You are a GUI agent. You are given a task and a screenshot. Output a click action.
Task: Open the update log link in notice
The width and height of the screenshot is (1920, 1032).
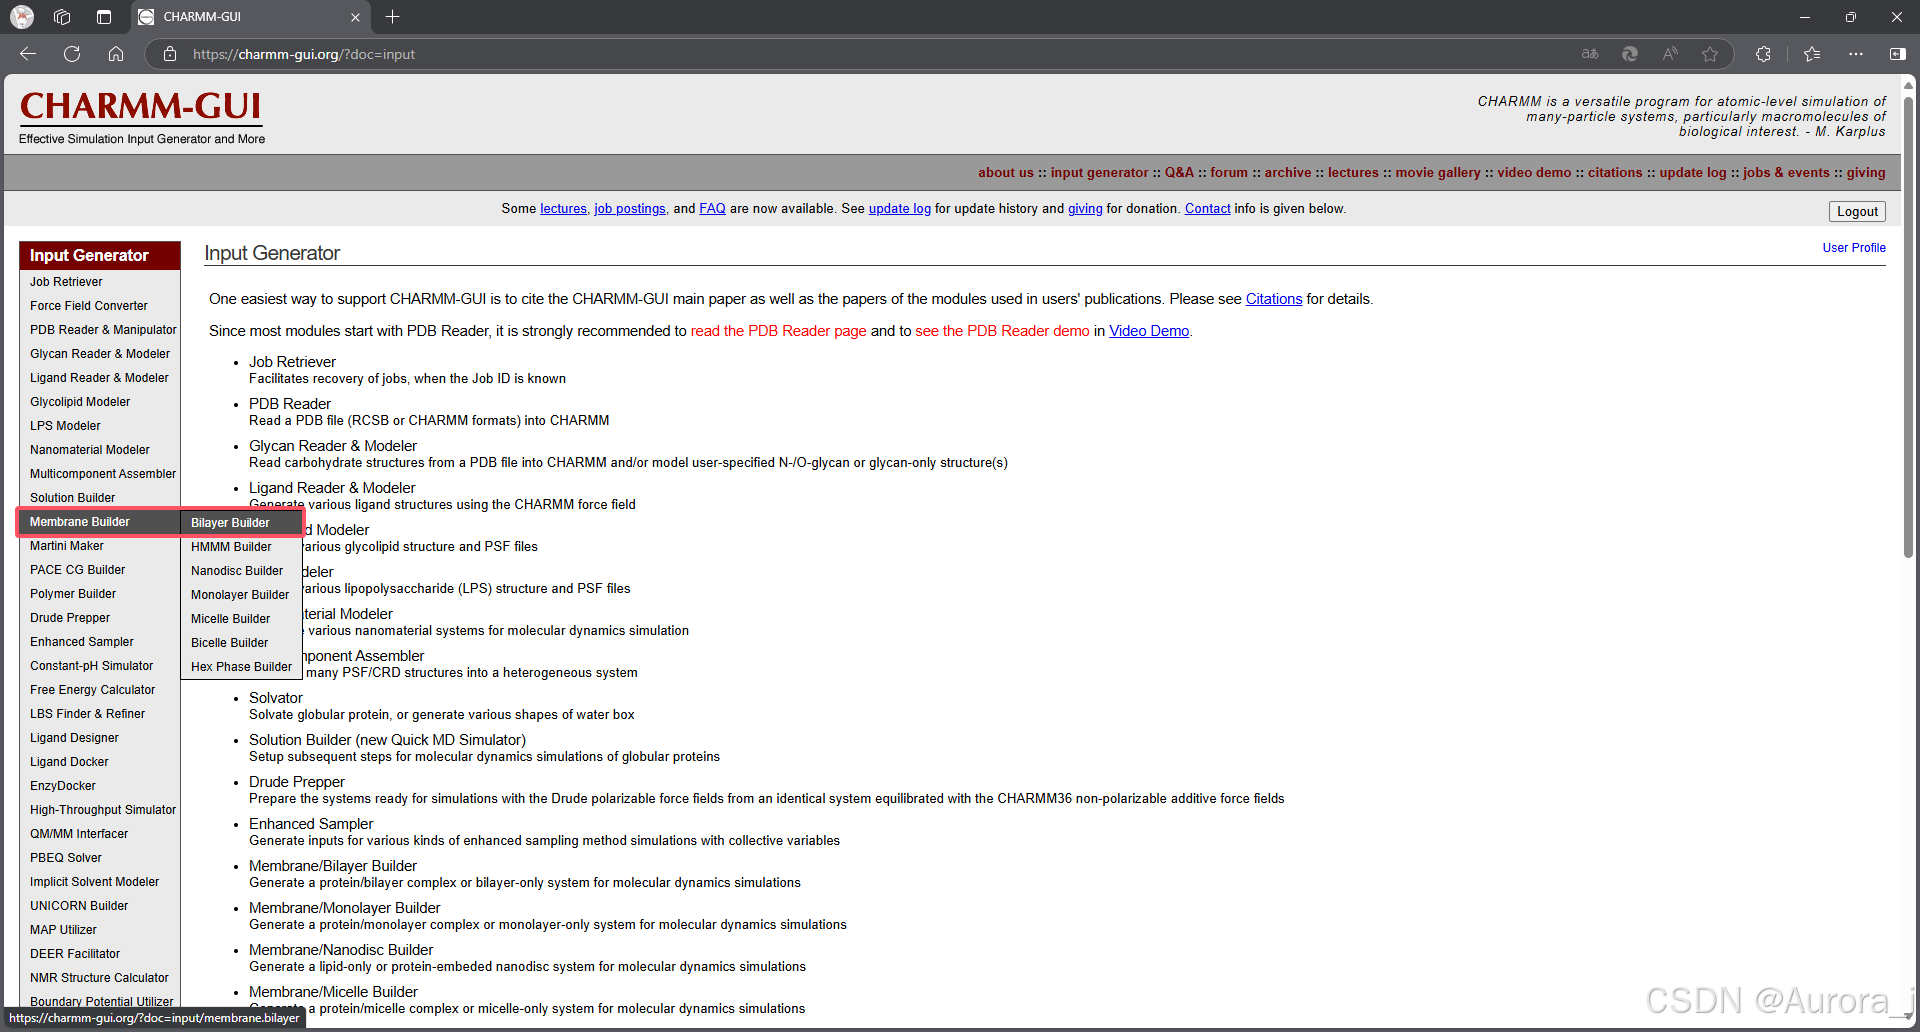(899, 209)
